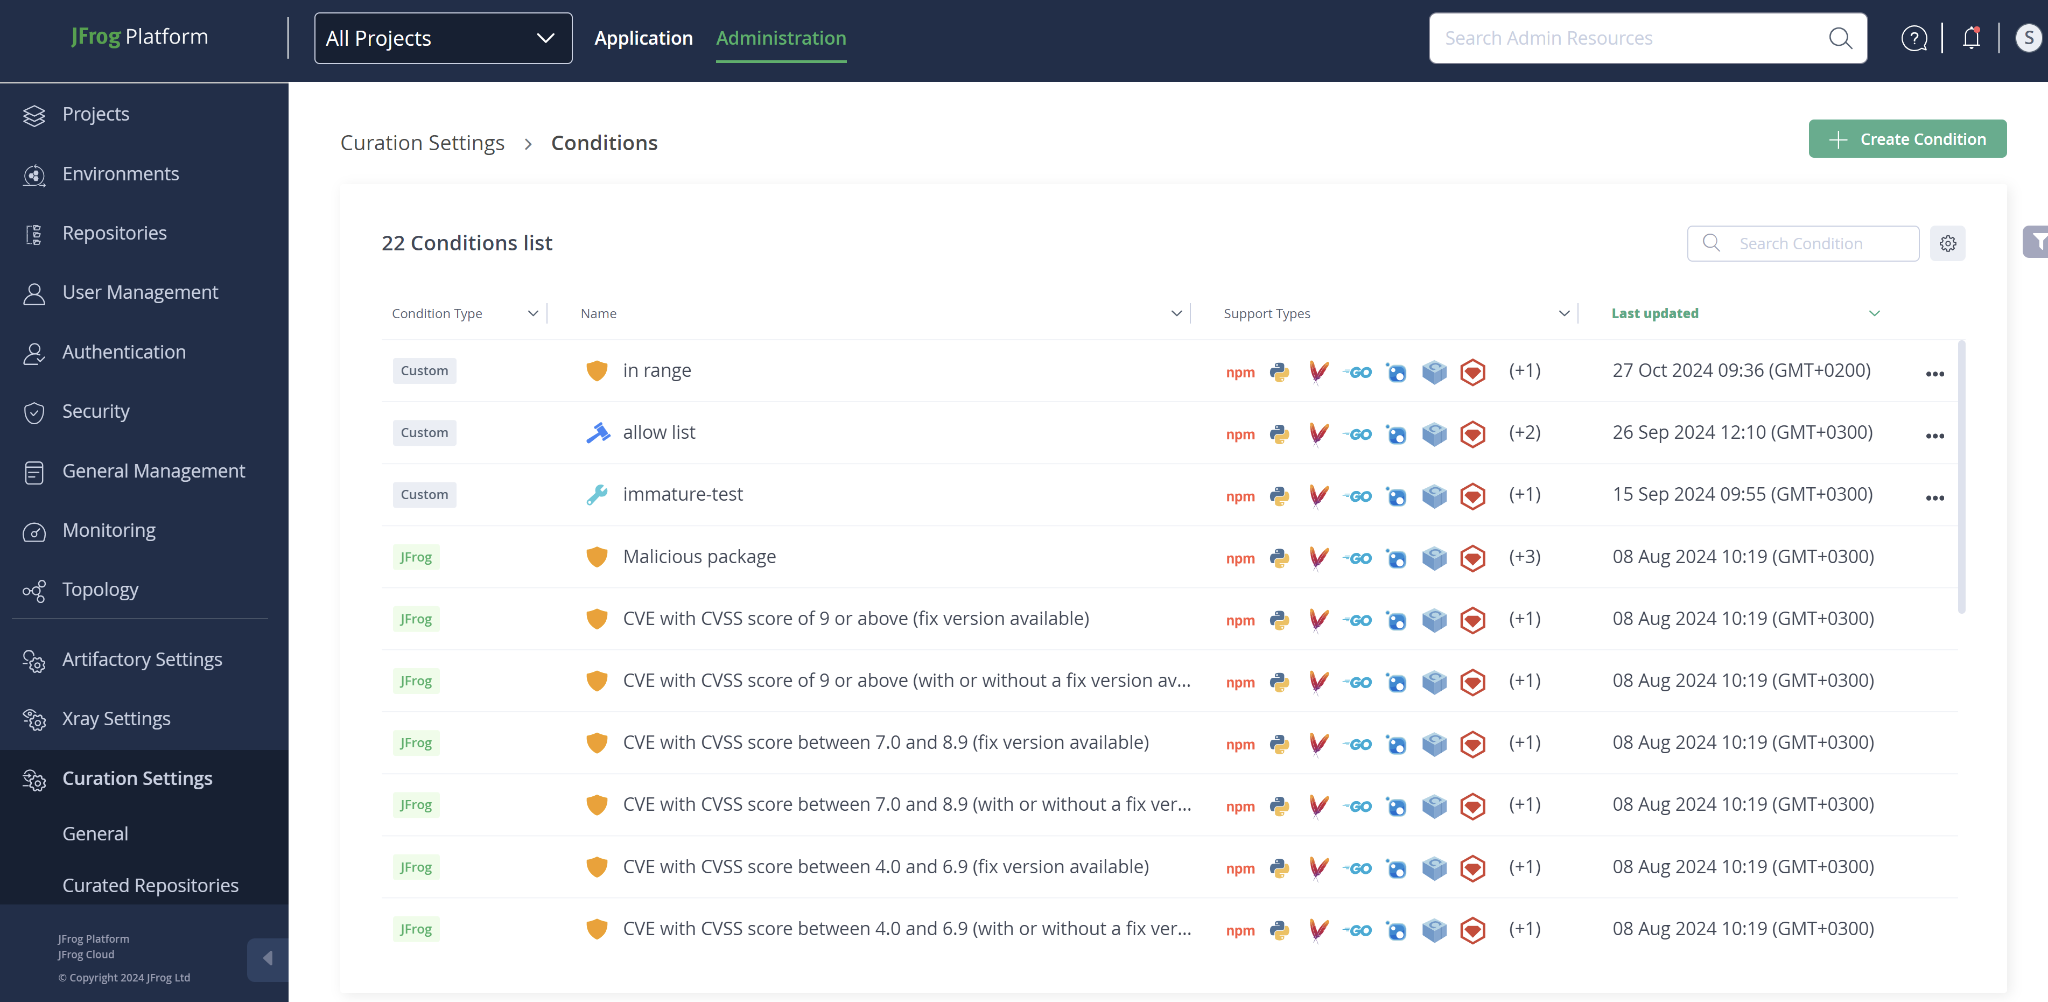Click '26 Sep 2024 12:10 (GMT+0300)' date
Image resolution: width=2048 pixels, height=1002 pixels.
coord(1742,433)
